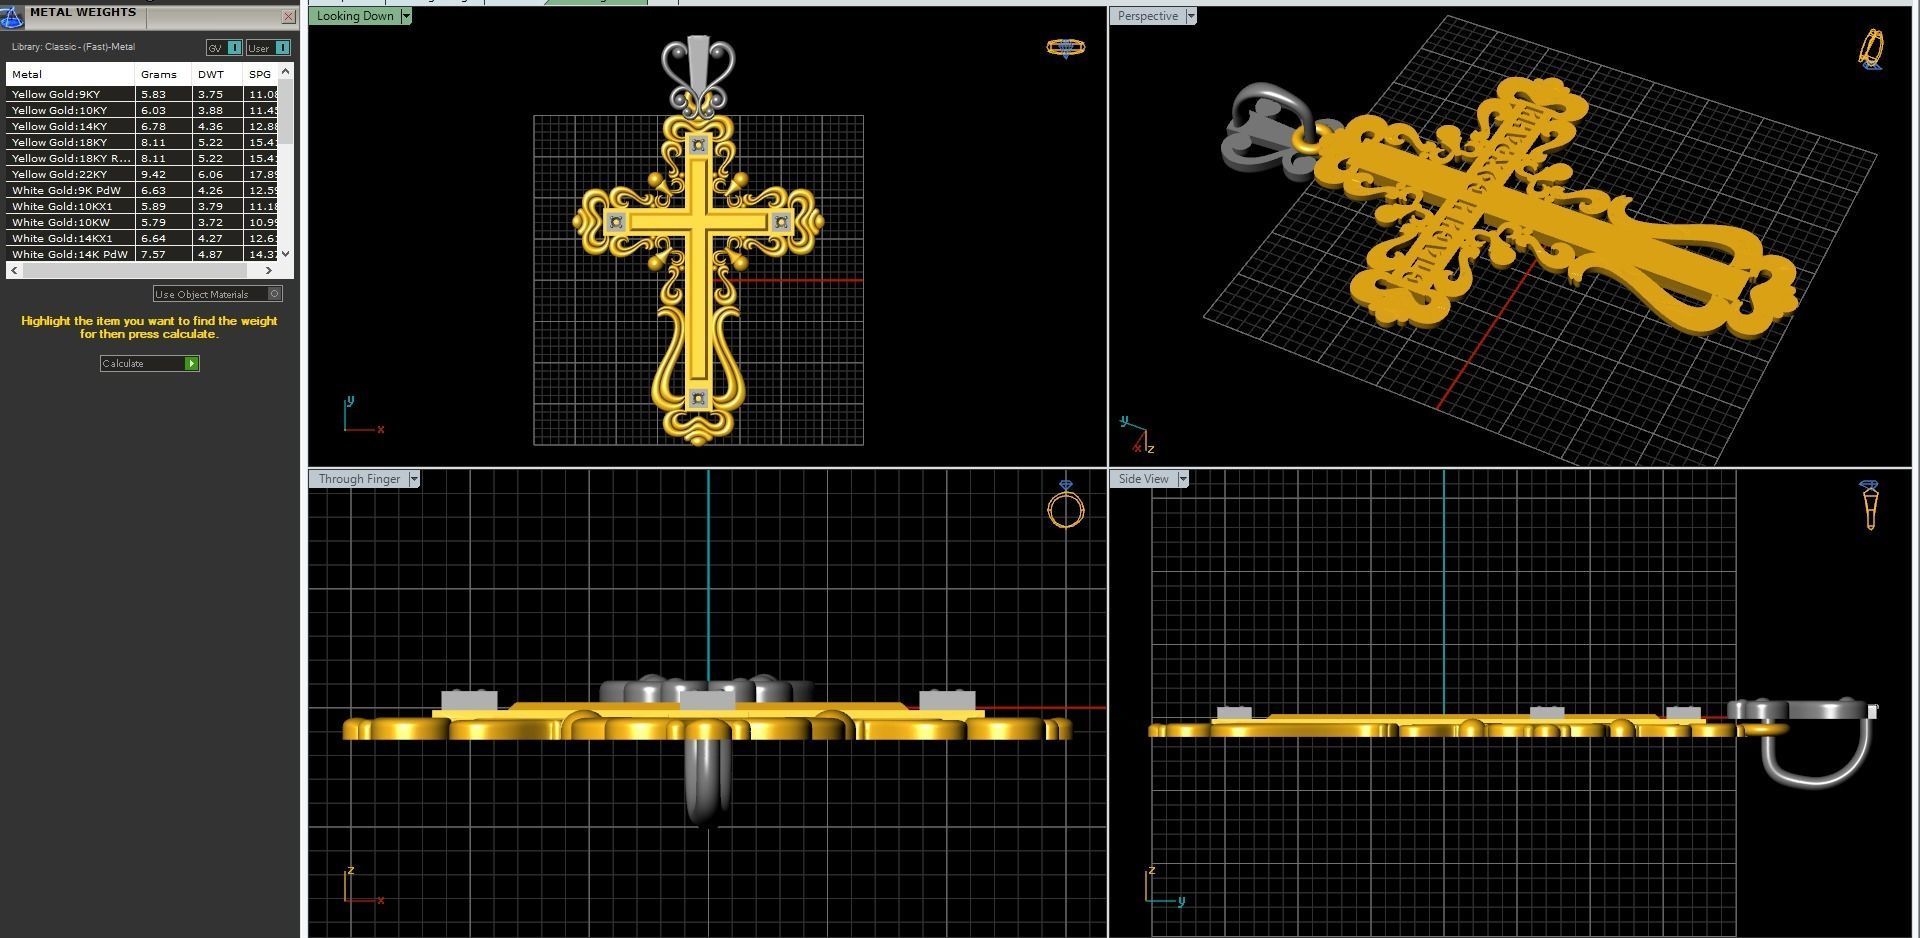1920x938 pixels.
Task: Click the vertical scrollbar thumb in metals table
Action: [286, 110]
